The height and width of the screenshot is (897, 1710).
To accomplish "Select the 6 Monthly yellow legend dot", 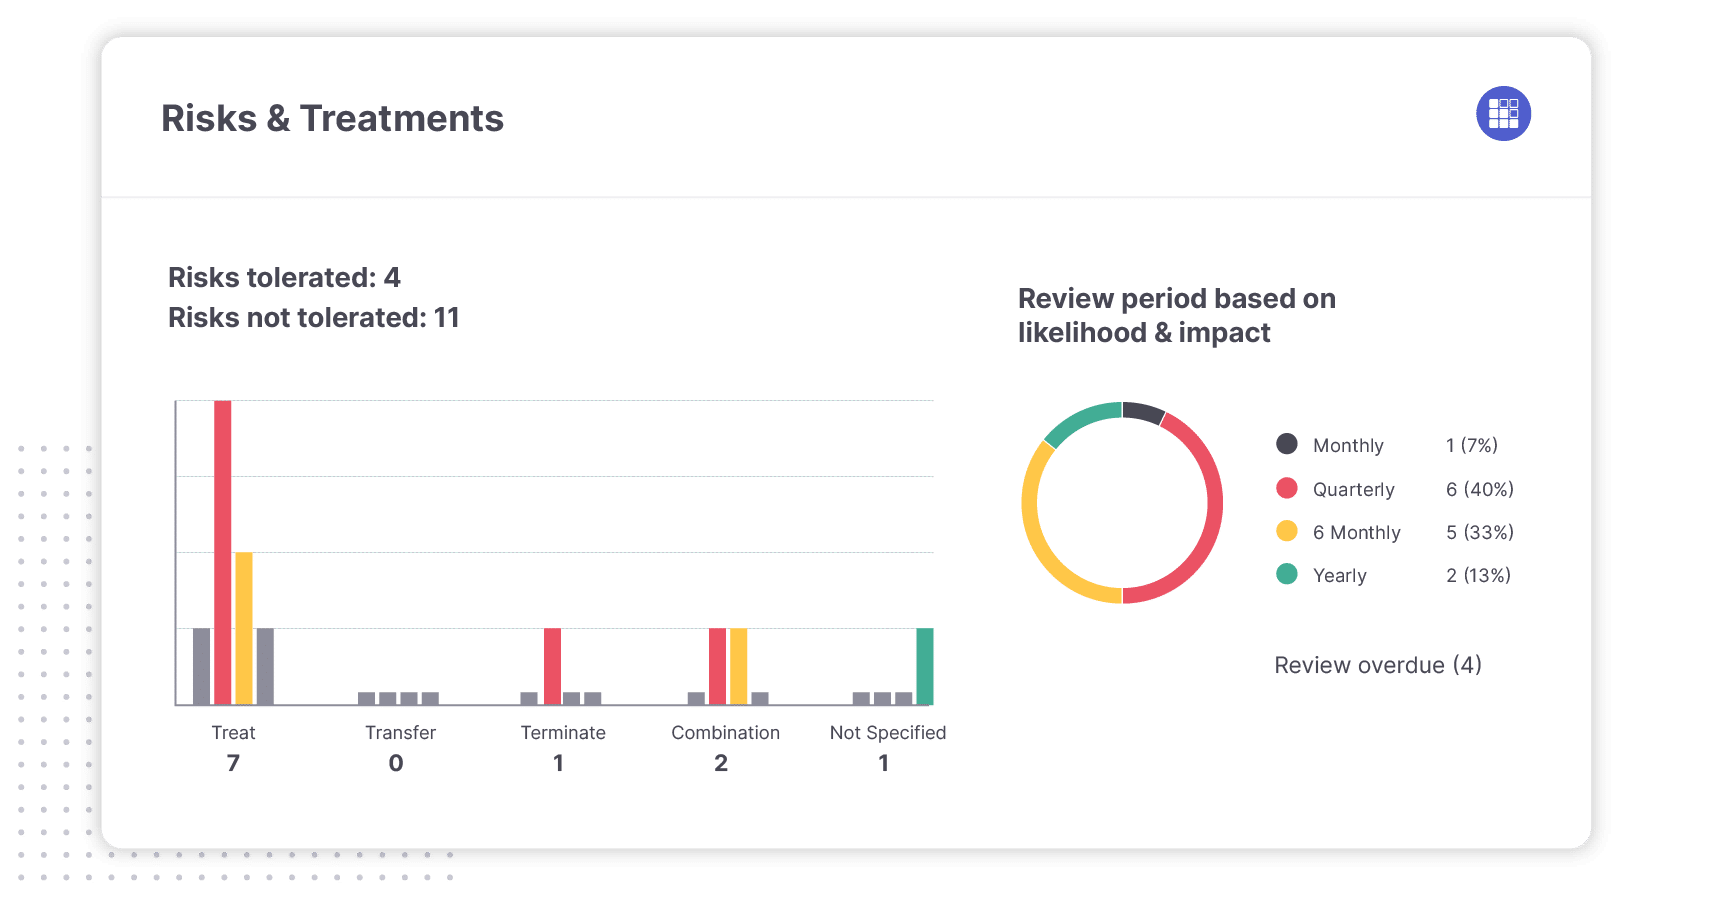I will 1287,531.
